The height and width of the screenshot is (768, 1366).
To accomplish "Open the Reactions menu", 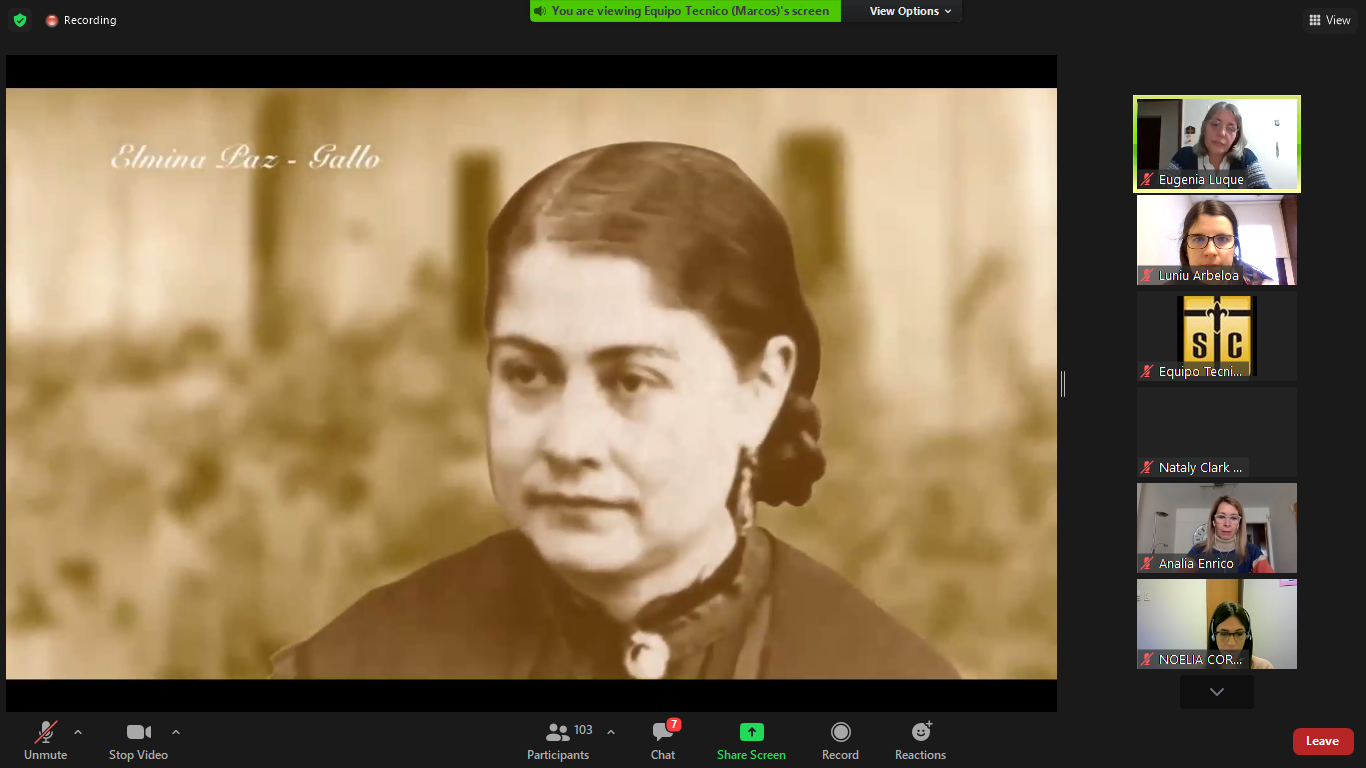I will 920,741.
